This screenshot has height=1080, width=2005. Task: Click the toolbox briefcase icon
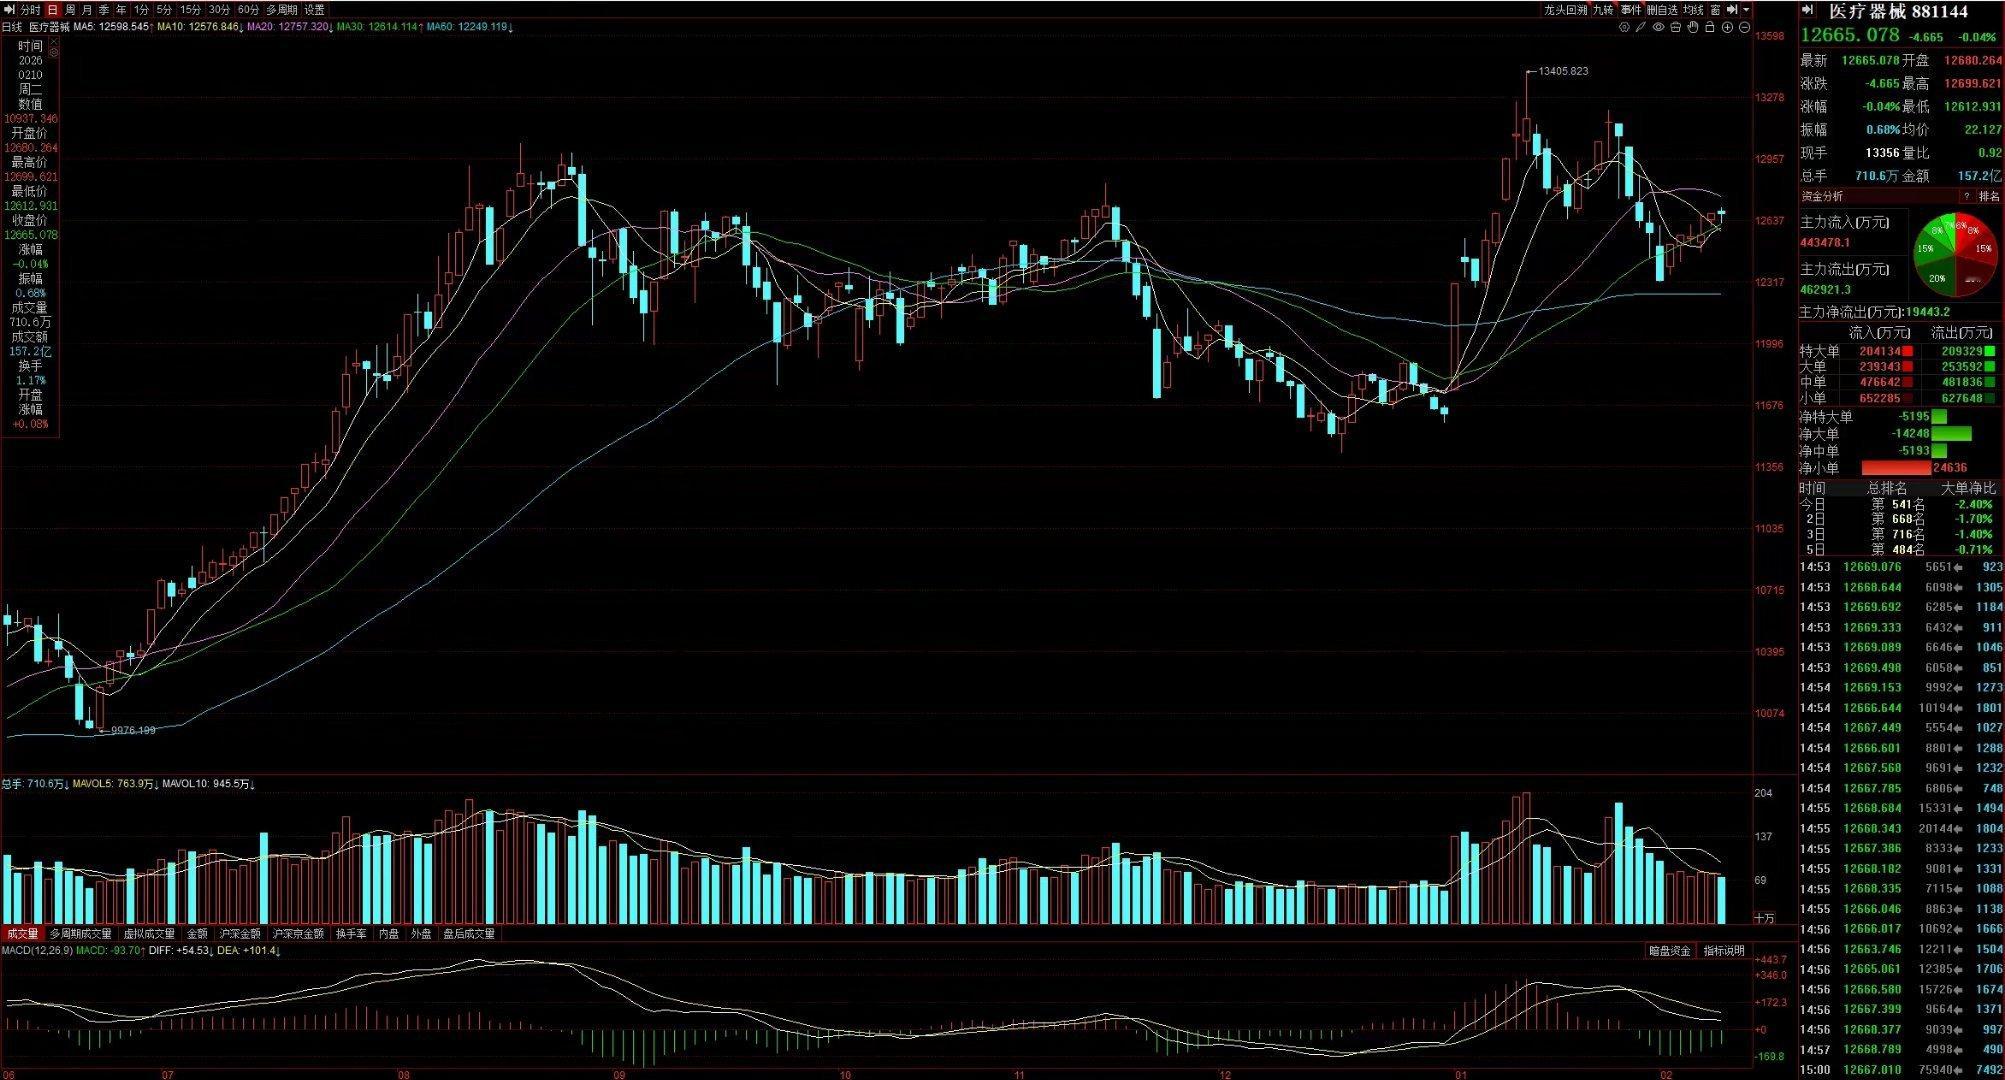point(1675,27)
